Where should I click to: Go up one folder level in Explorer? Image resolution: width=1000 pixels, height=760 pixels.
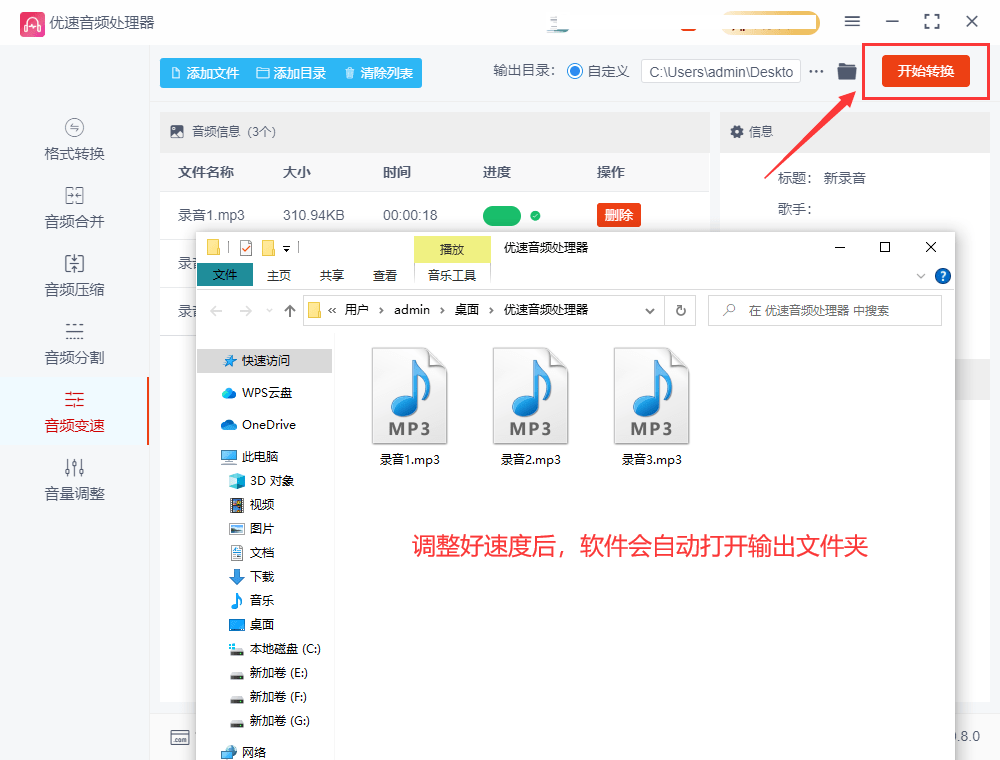click(x=290, y=311)
